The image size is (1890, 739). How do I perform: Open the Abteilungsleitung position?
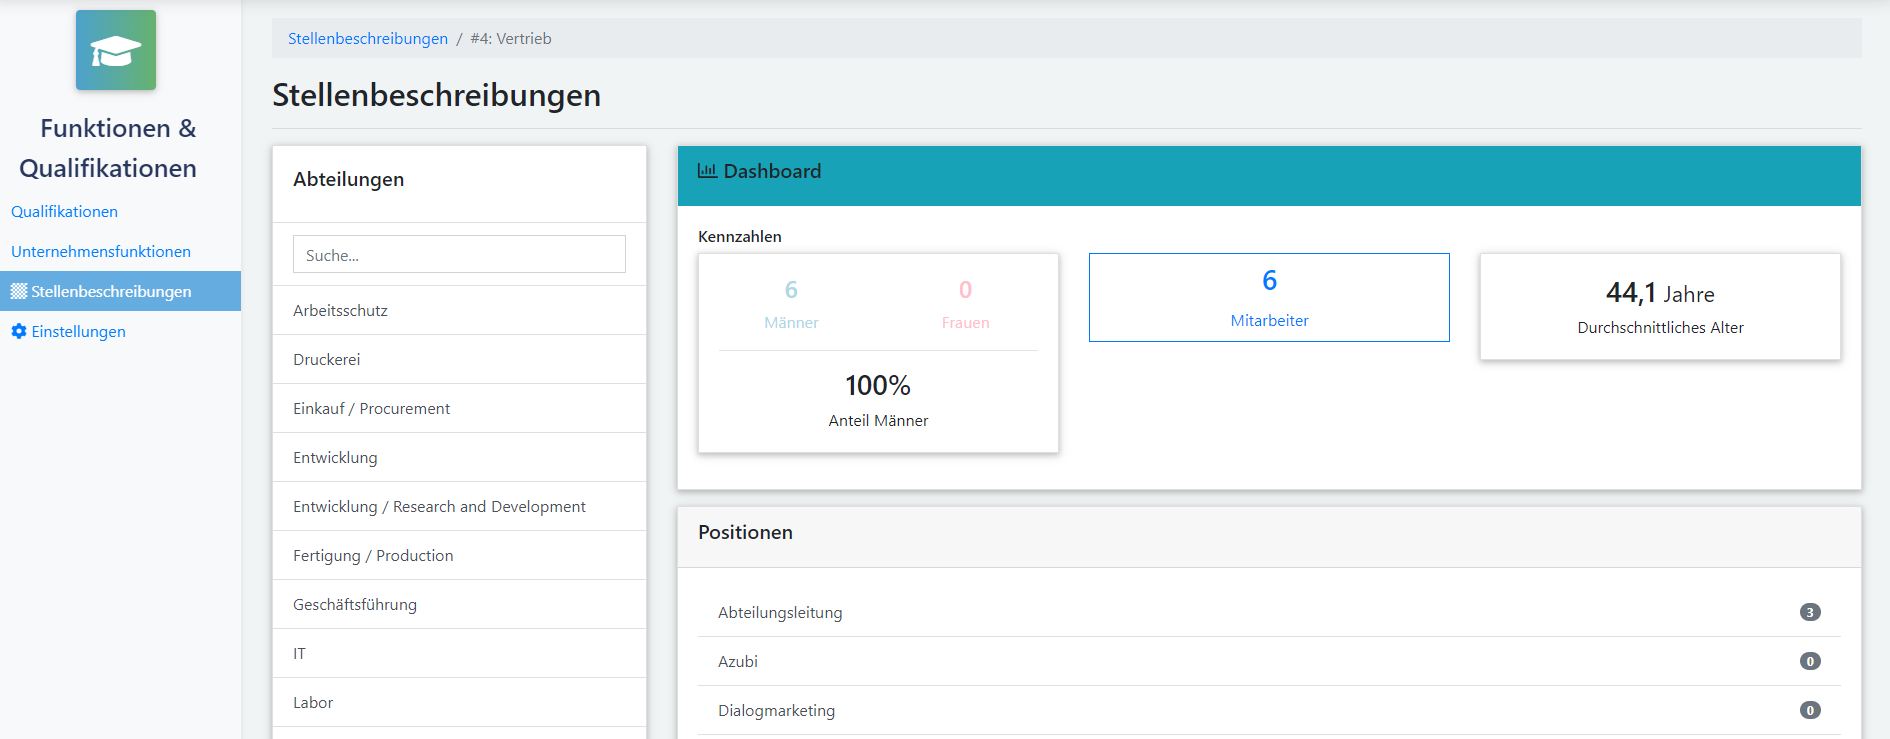(1269, 612)
